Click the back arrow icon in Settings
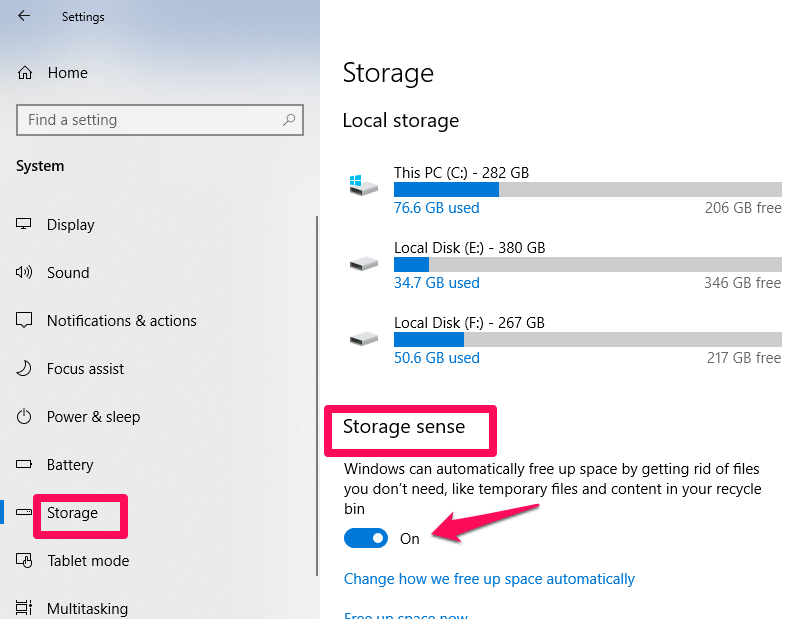This screenshot has height=619, width=791. (24, 16)
